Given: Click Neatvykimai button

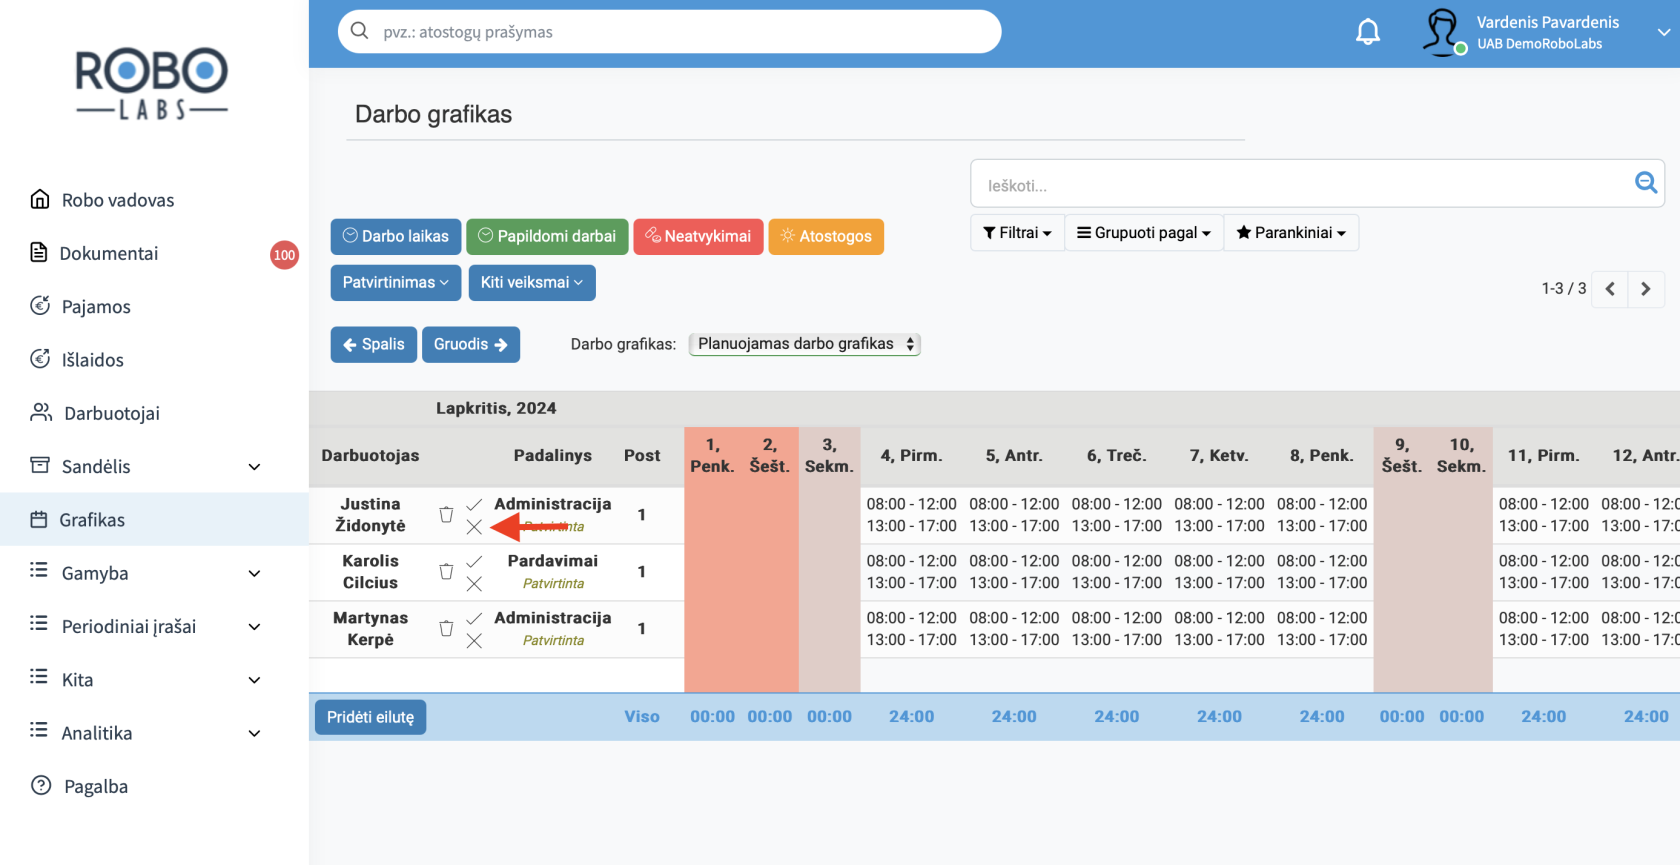Looking at the screenshot, I should (698, 237).
